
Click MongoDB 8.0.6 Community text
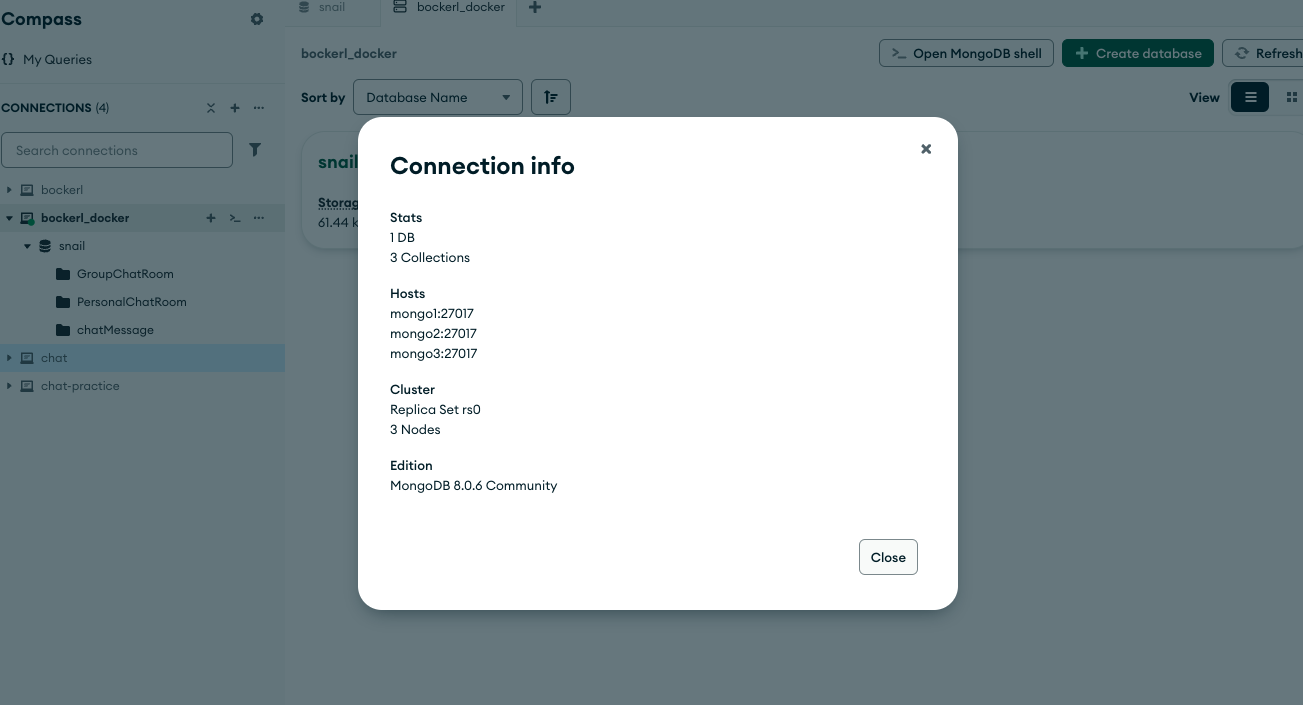[473, 486]
